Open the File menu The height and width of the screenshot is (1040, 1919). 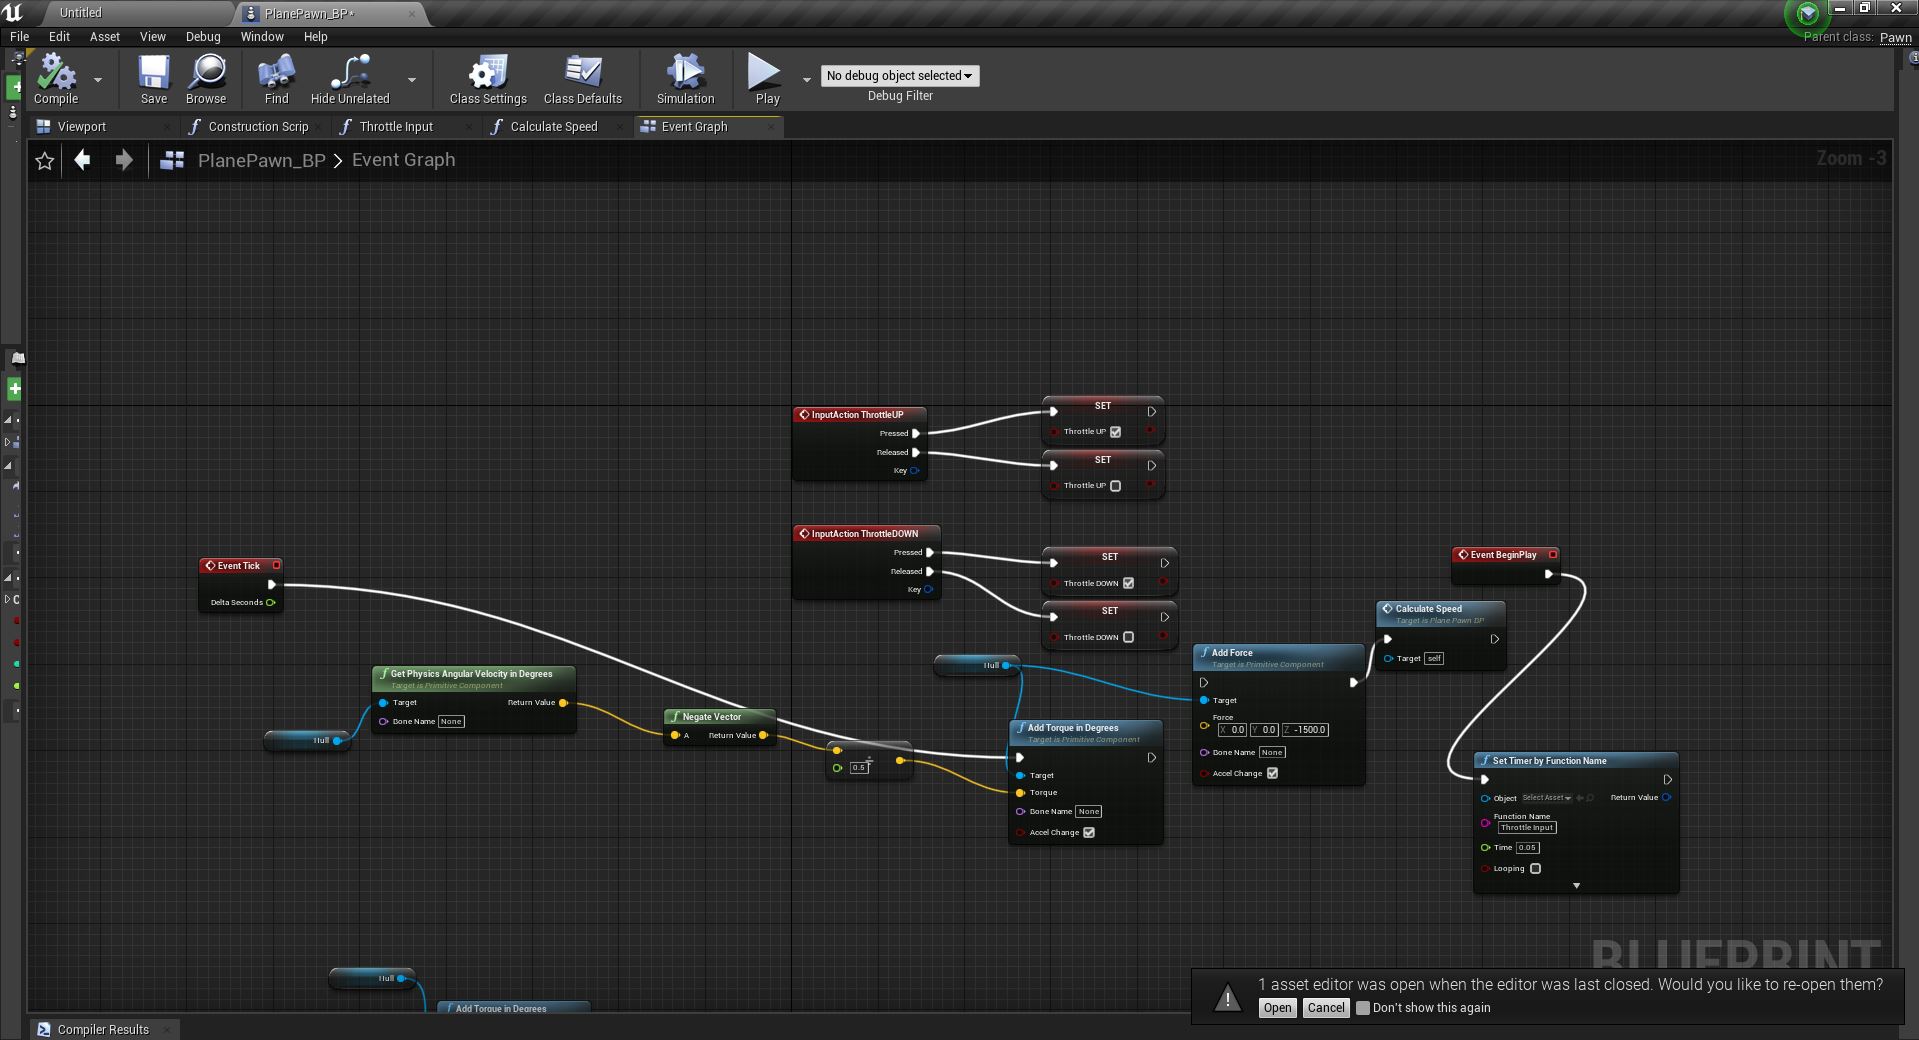click(x=19, y=36)
